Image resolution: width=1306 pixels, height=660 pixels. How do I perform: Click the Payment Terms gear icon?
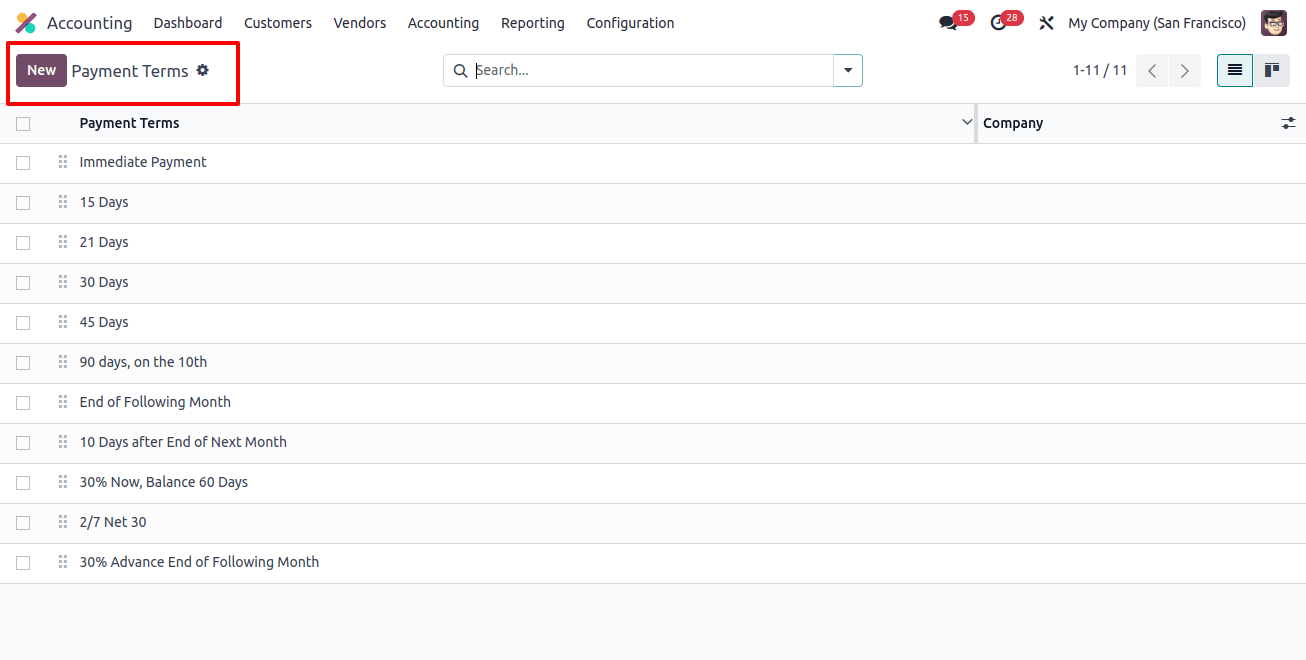pos(203,70)
